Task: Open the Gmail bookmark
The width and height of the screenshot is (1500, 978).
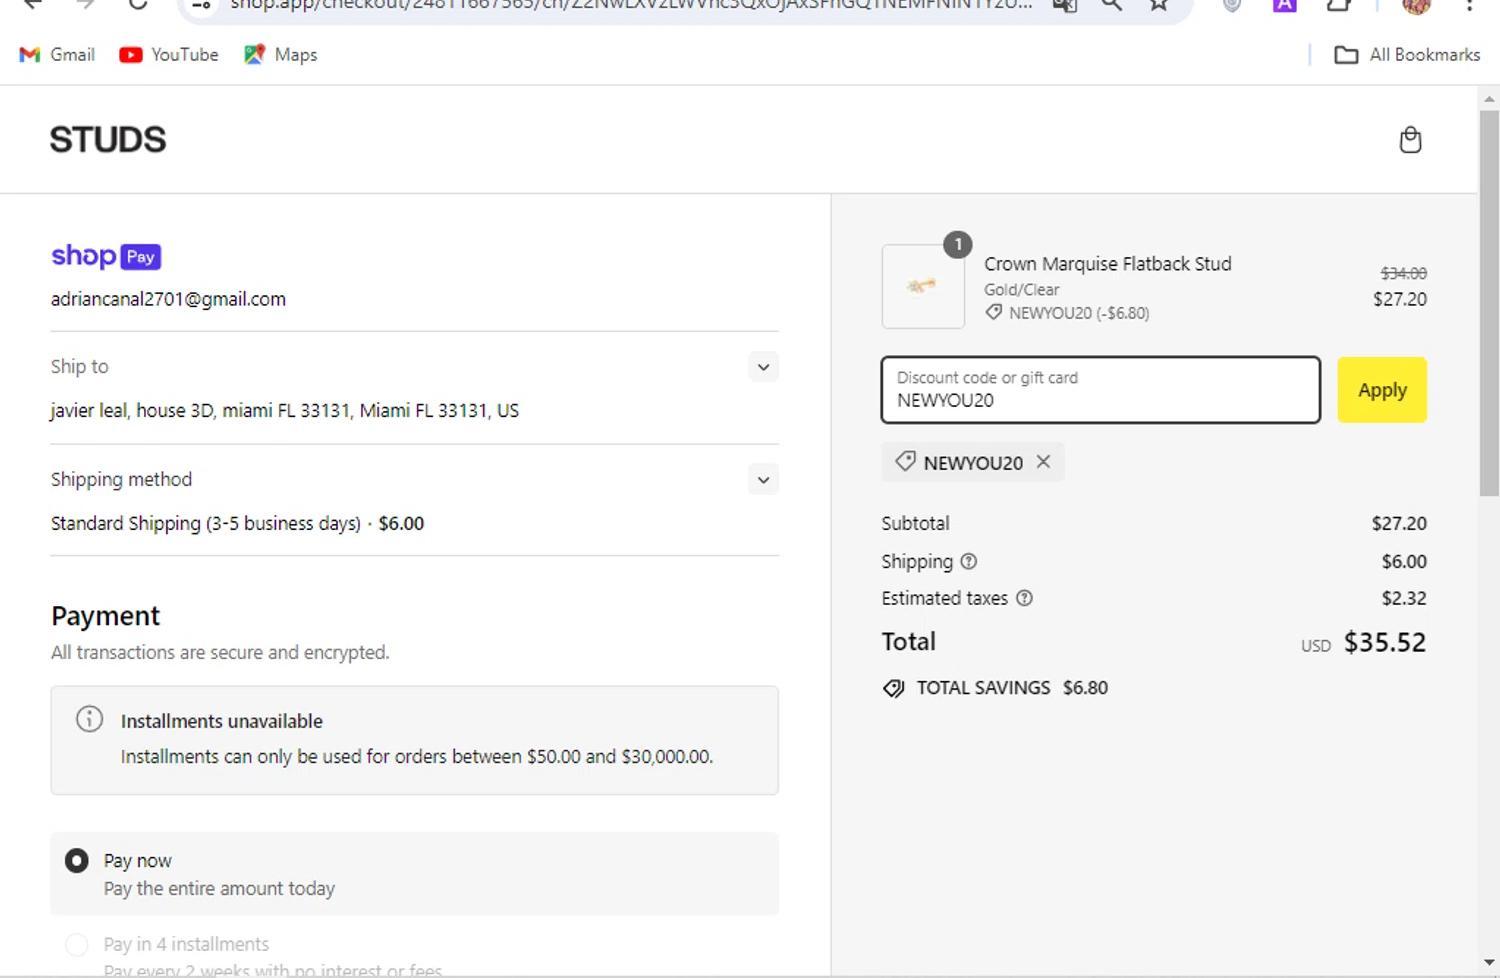Action: (57, 55)
